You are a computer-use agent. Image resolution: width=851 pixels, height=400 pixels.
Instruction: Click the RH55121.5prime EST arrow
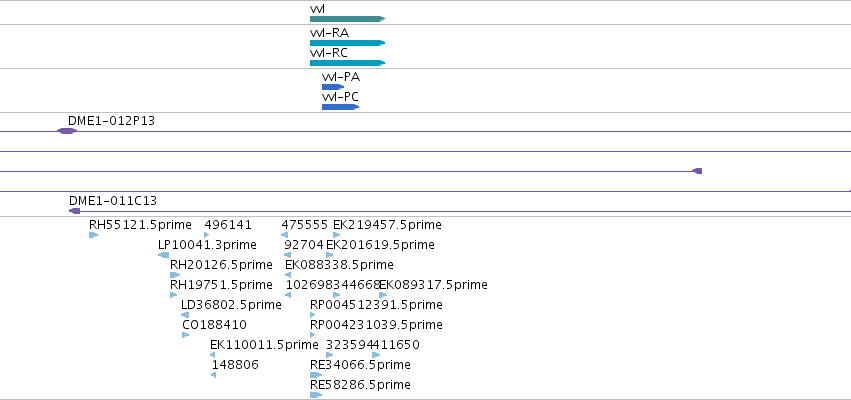point(93,235)
